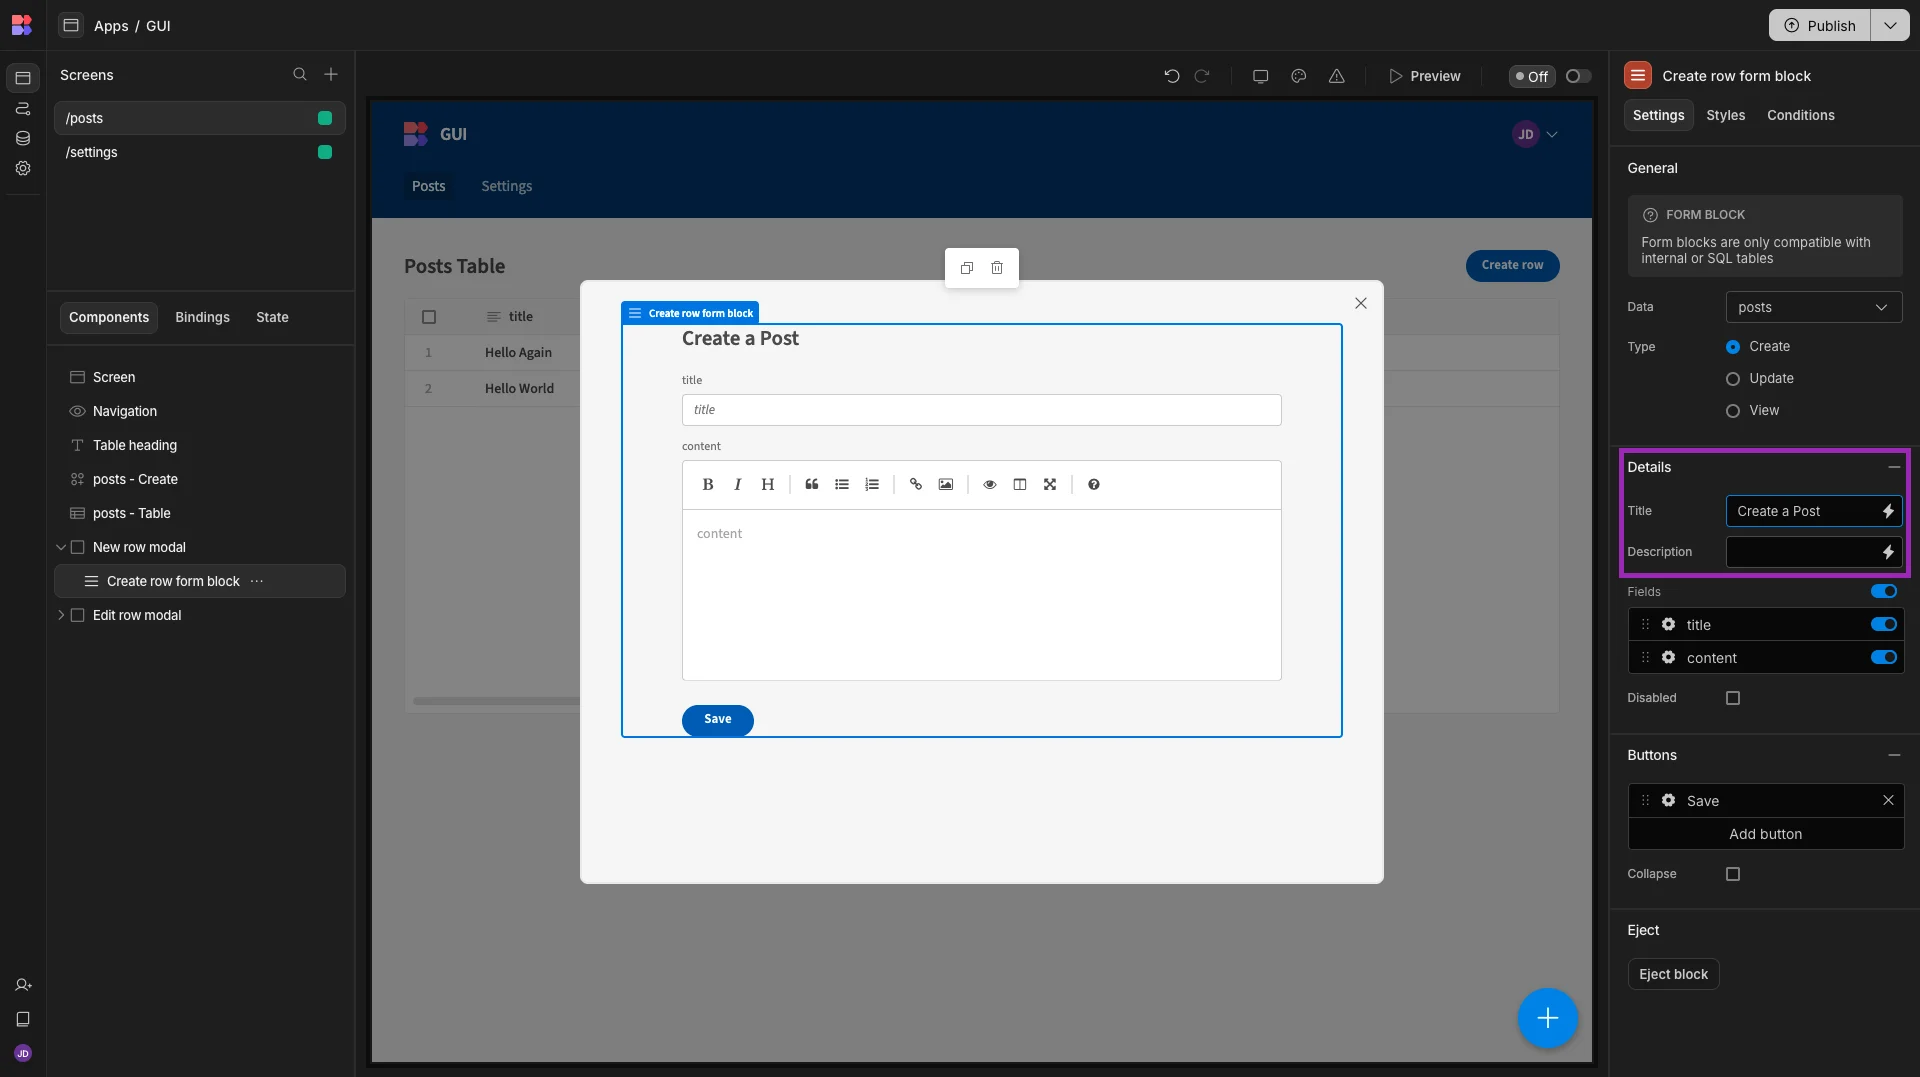1920x1077 pixels.
Task: Open binding lightning icon for Title field
Action: (1888, 511)
